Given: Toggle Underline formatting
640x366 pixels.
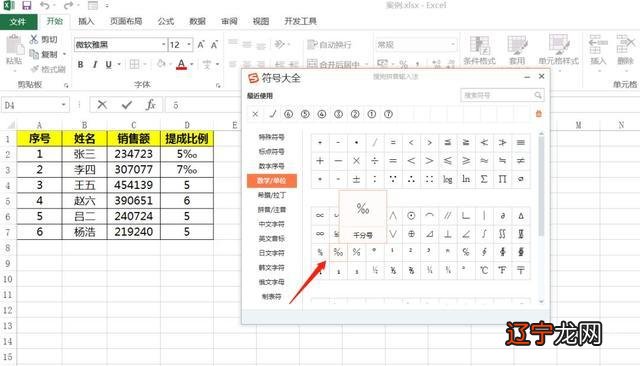Looking at the screenshot, I should click(x=109, y=64).
